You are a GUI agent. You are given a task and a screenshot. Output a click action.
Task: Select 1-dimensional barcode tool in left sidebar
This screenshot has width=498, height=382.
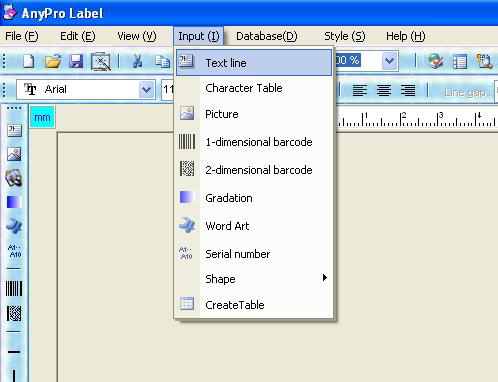14,288
